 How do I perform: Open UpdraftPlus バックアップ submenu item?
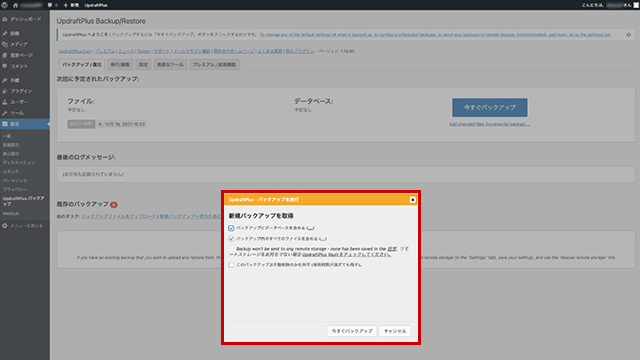[x=23, y=201]
